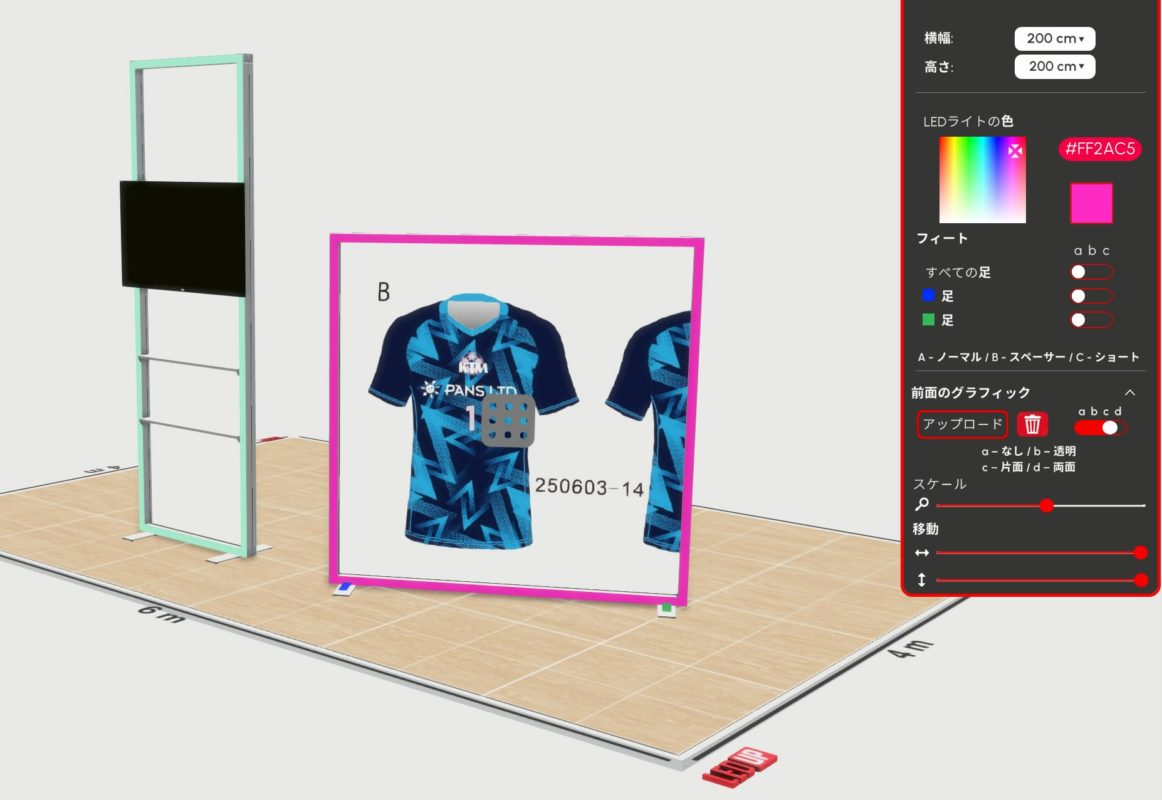Screen dimensions: 1162x800
Task: Select the black TV screen on the mint frame
Action: click(x=182, y=237)
